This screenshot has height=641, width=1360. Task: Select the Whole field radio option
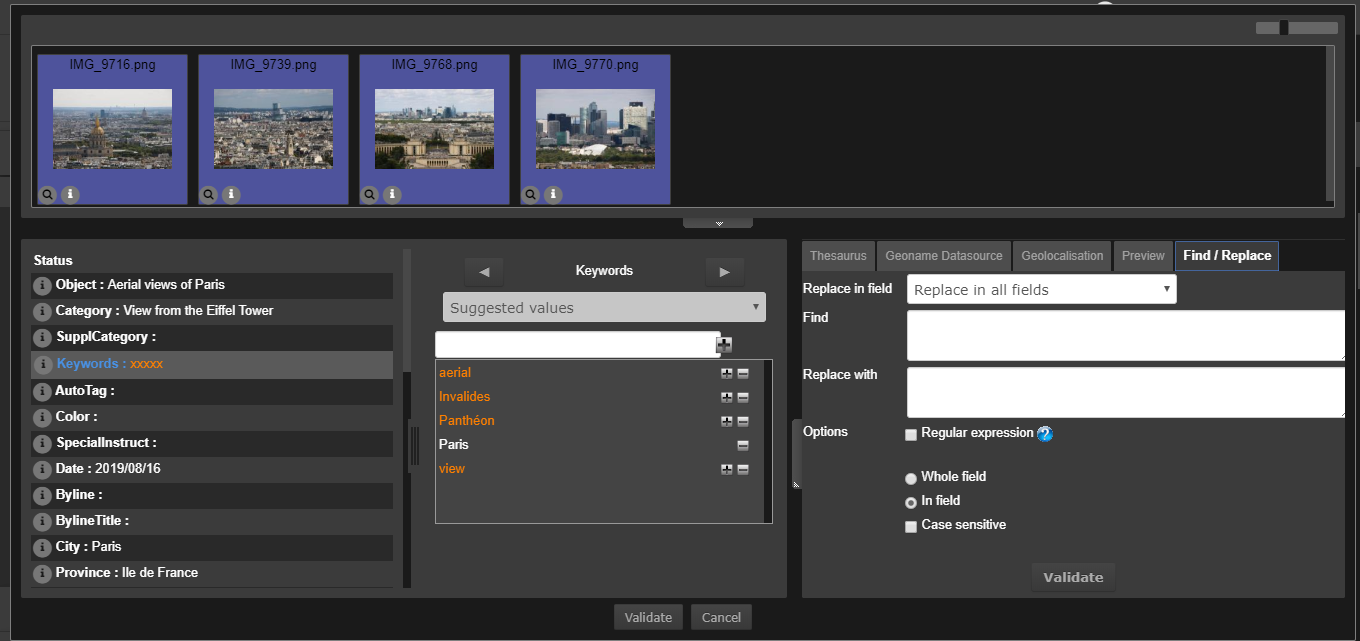pos(911,478)
